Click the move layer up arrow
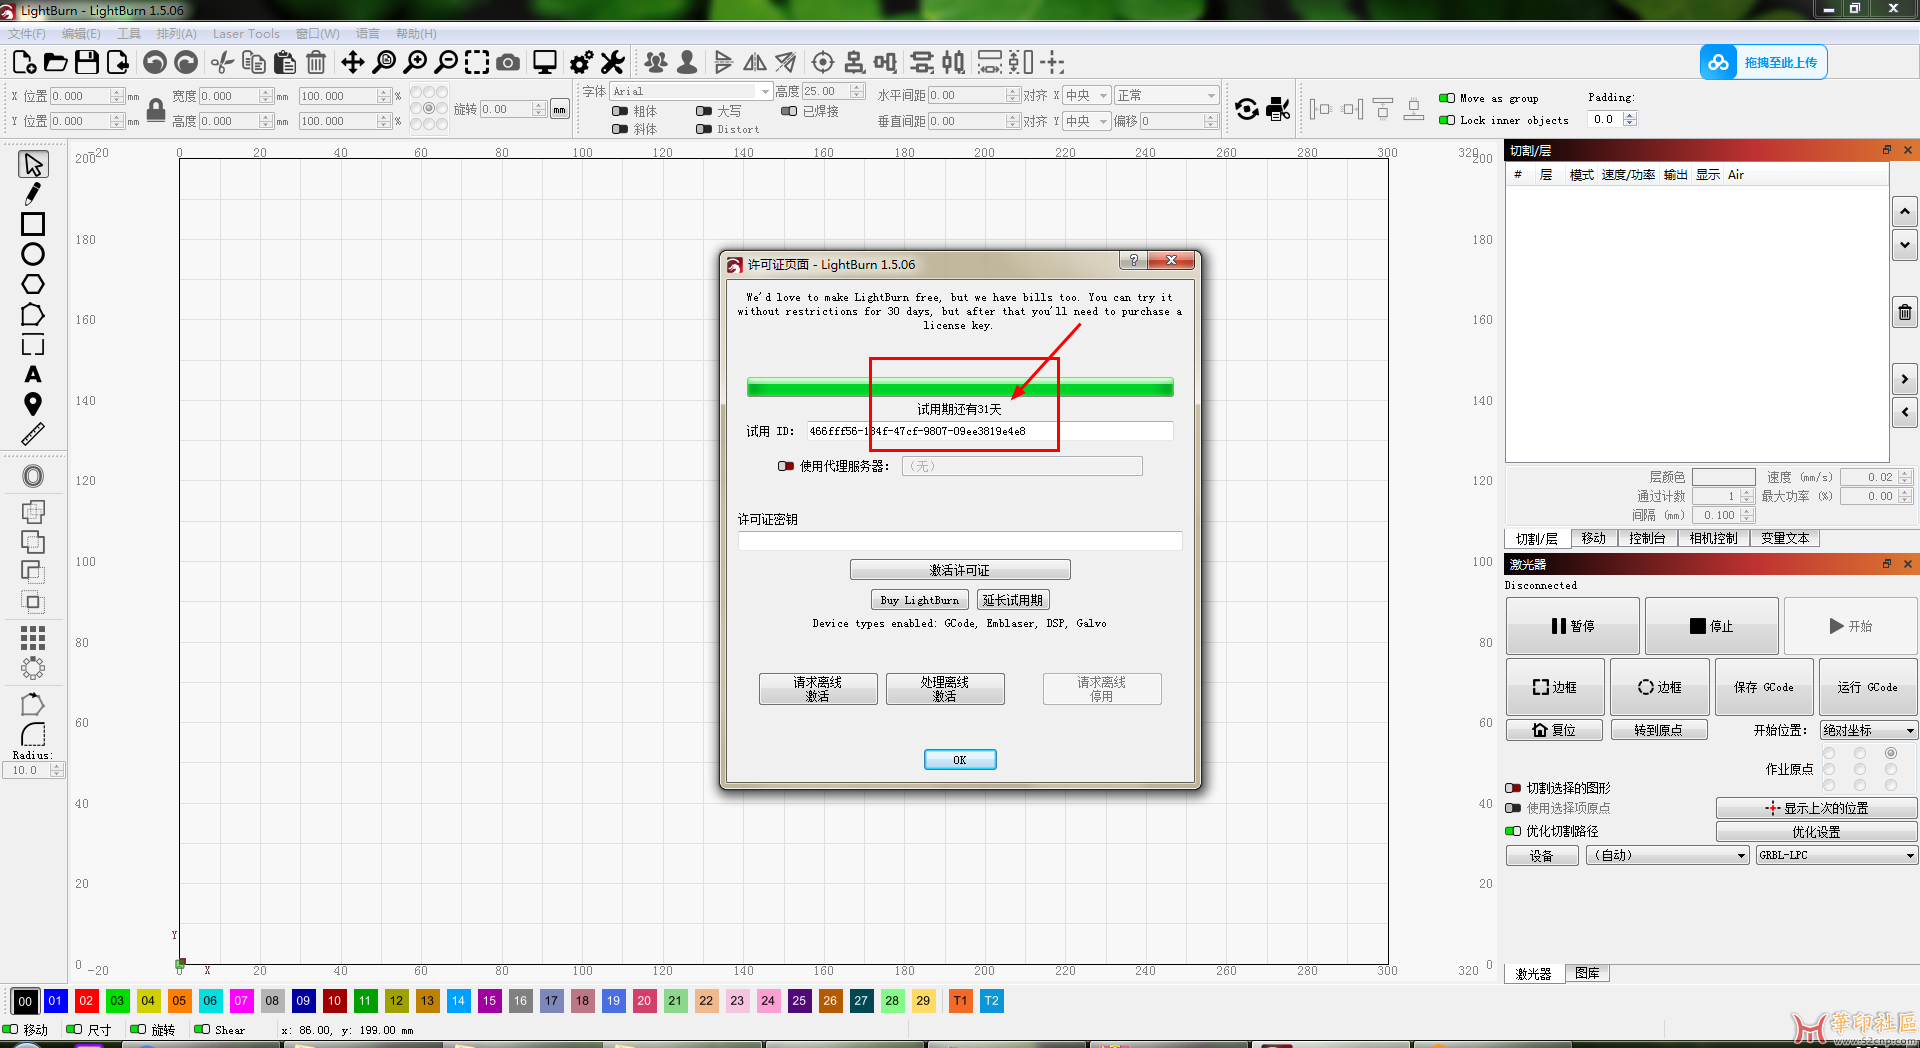 pos(1905,211)
